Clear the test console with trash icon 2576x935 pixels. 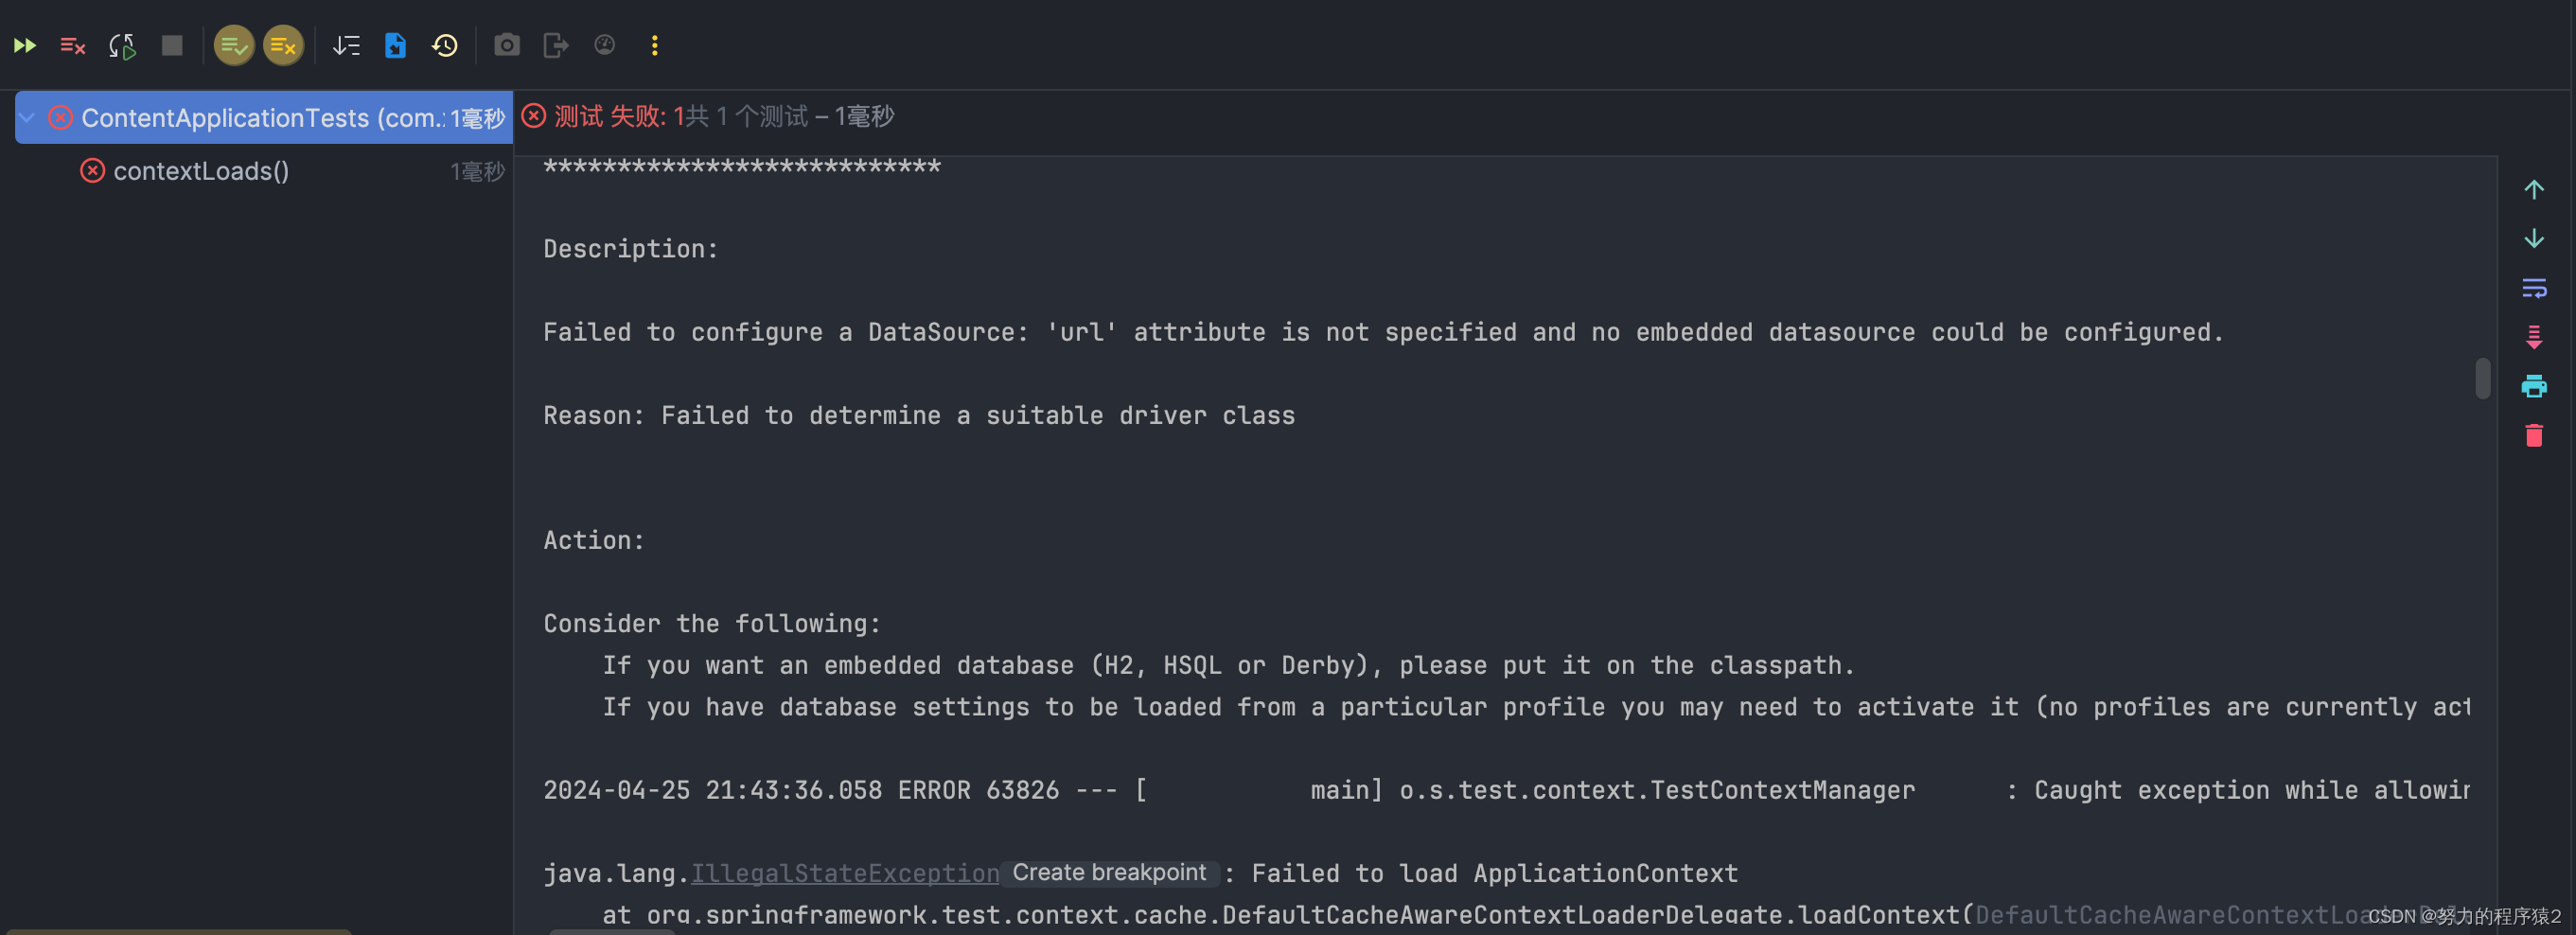[x=2535, y=435]
